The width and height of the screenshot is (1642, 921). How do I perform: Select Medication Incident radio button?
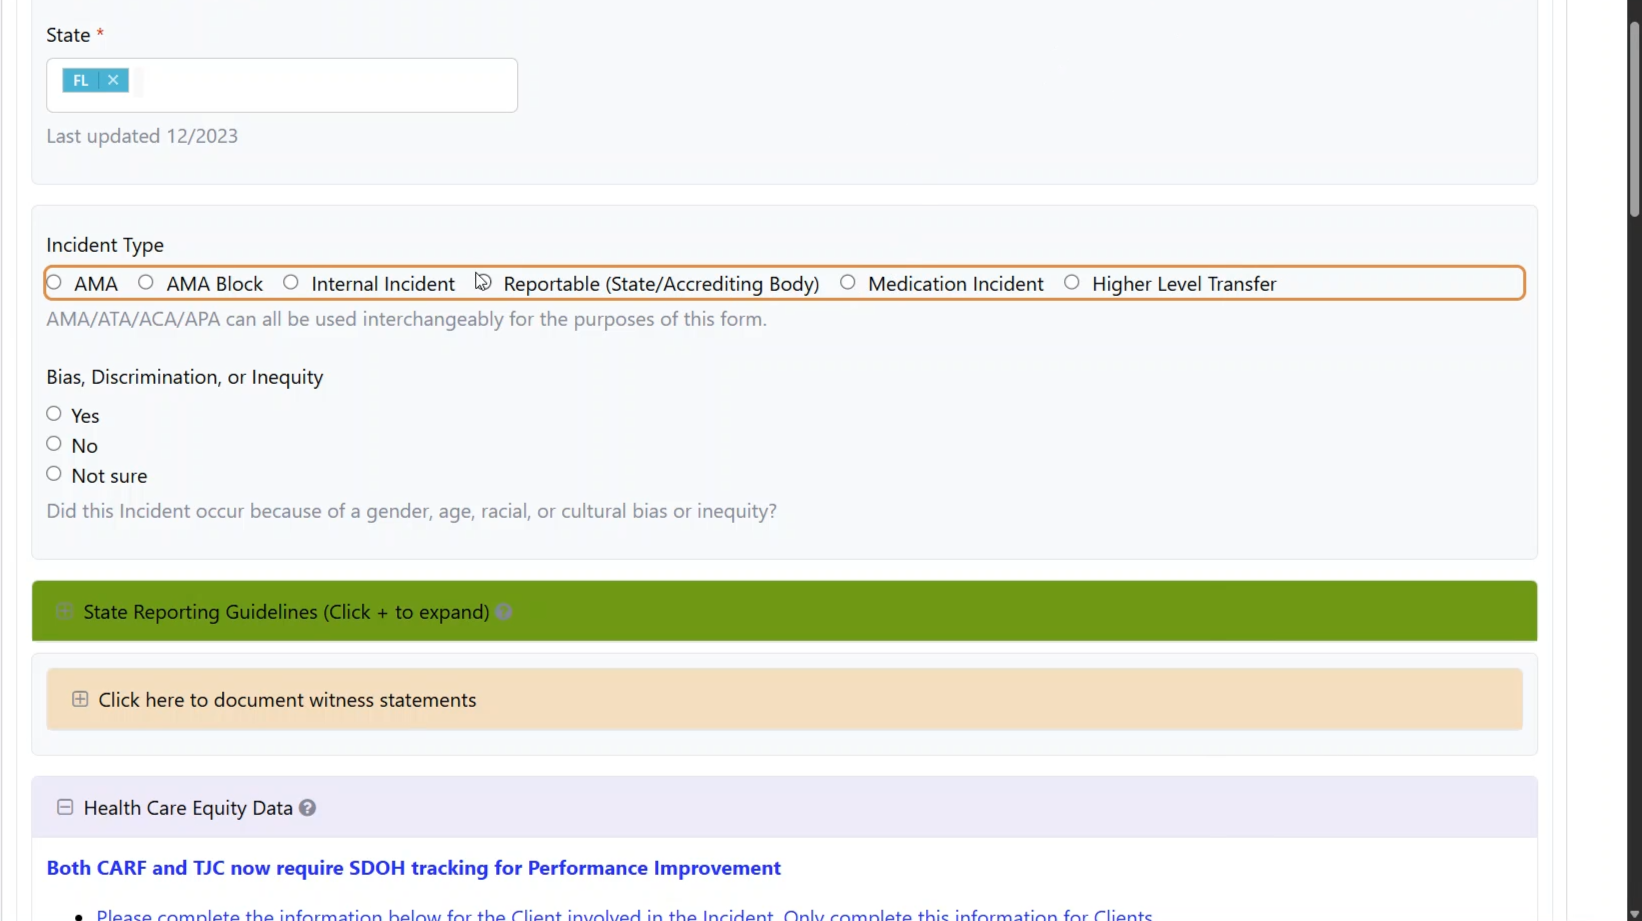[848, 283]
